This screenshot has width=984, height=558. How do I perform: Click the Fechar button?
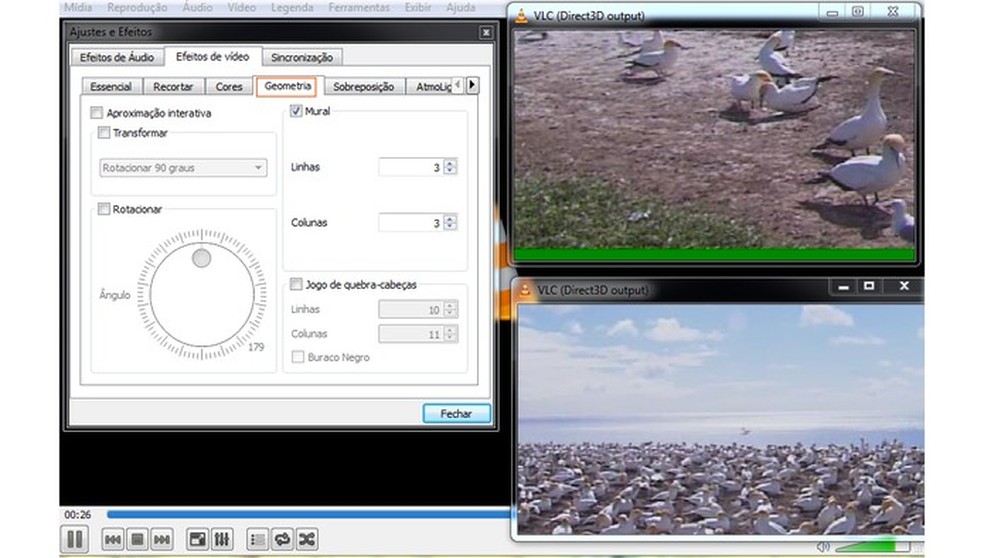pyautogui.click(x=456, y=413)
